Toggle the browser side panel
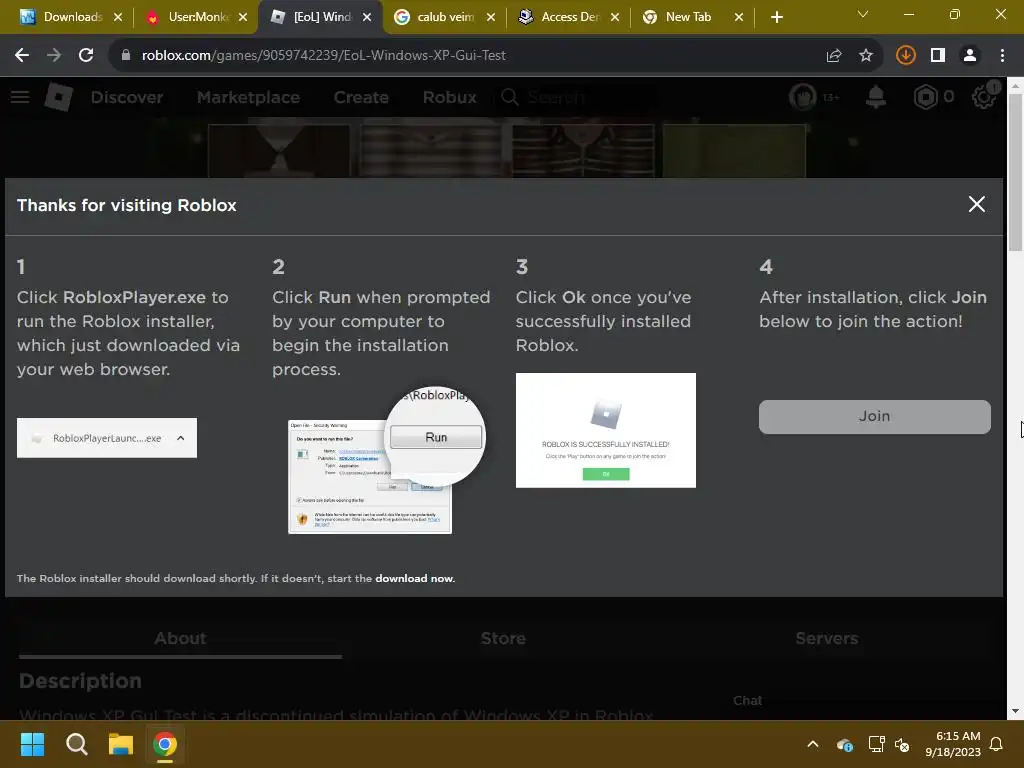Screen dimensions: 1024x768 point(938,56)
